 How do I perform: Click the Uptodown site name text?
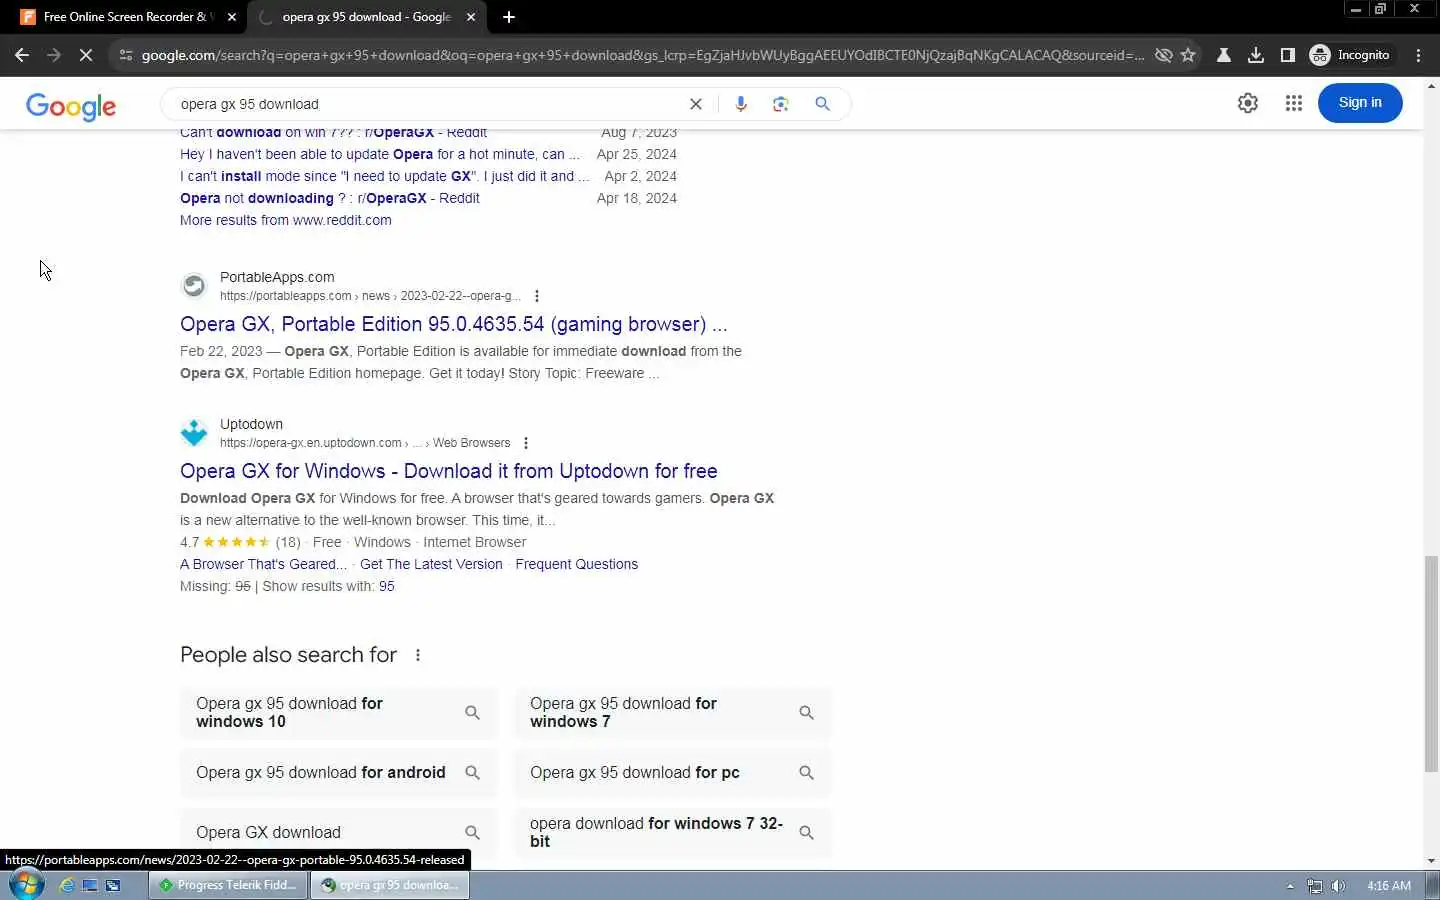tap(251, 424)
